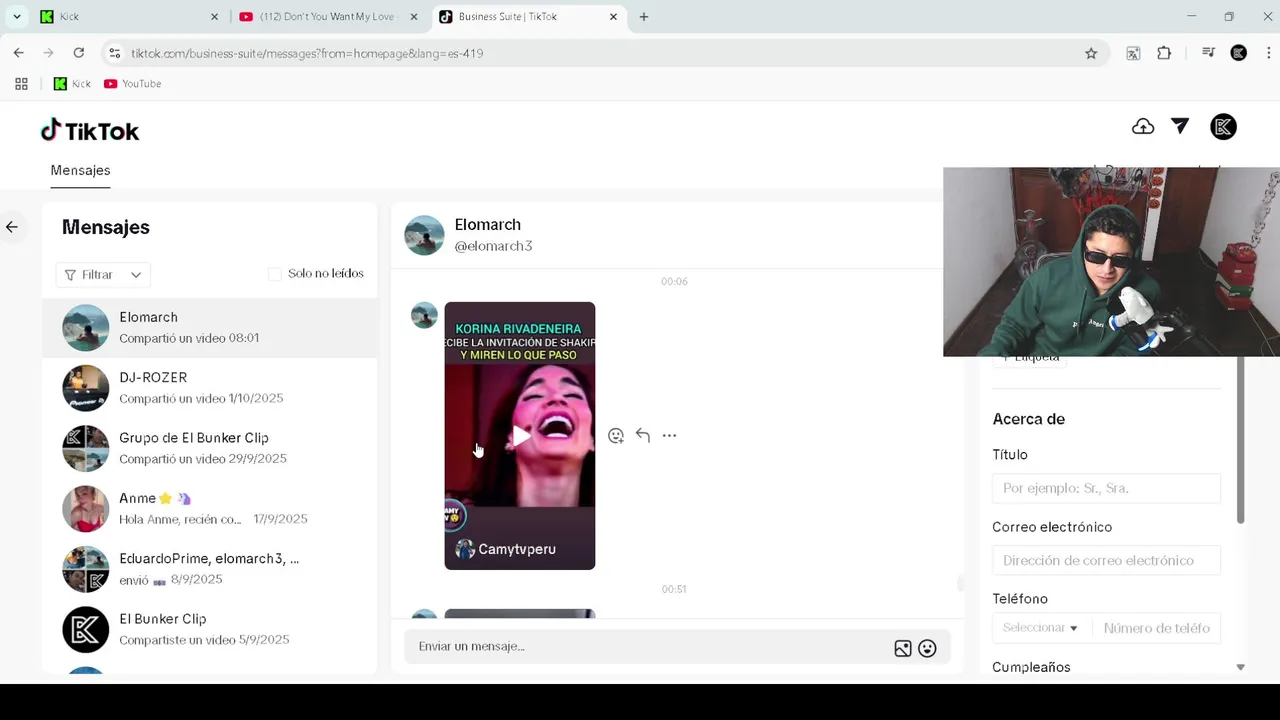Open Chrome three-dot menu
This screenshot has width=1280, height=720.
(1268, 53)
